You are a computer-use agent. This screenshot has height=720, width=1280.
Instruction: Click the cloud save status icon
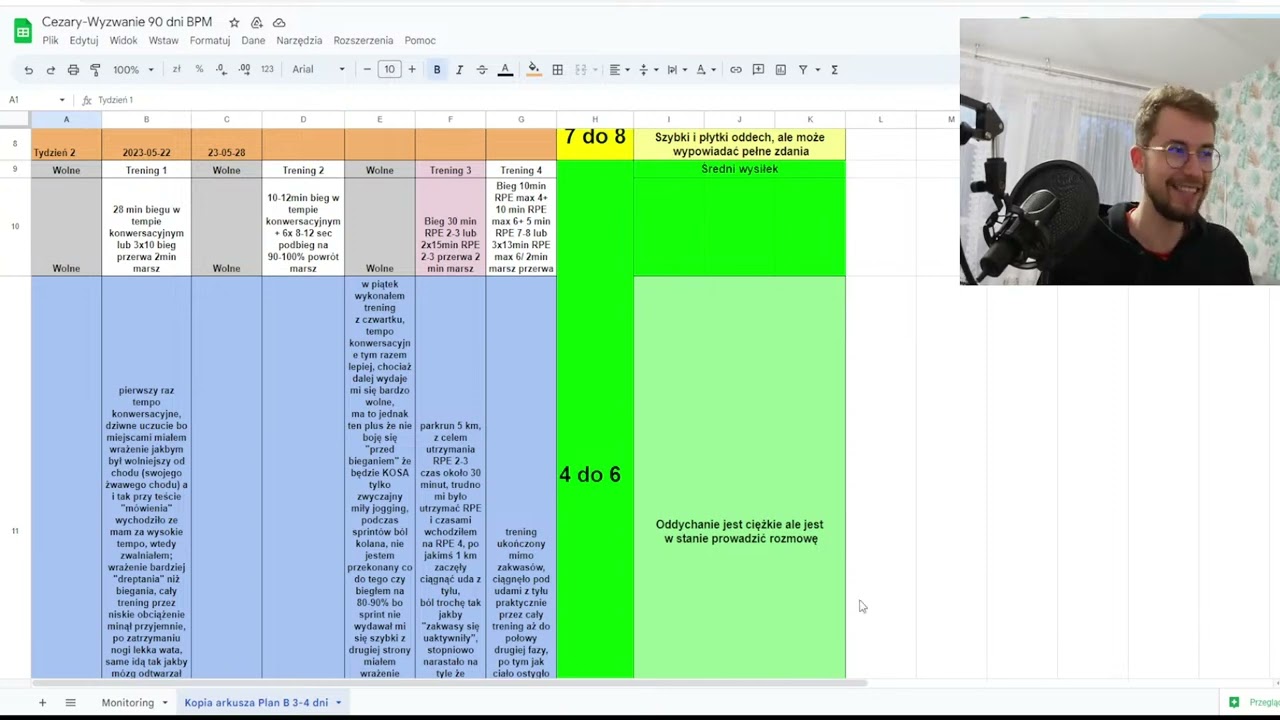click(279, 22)
